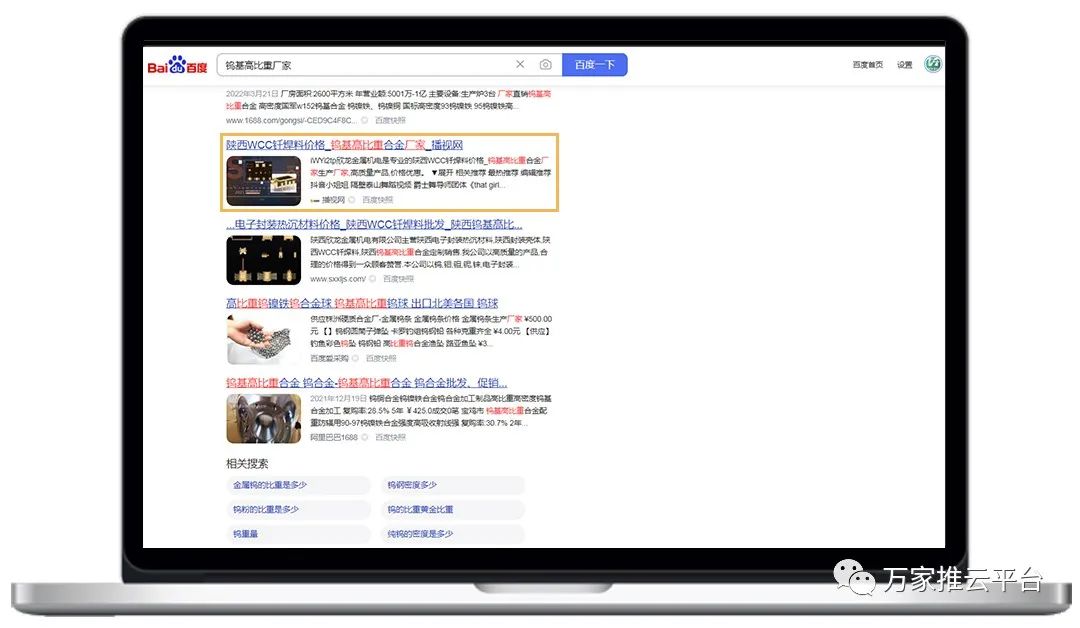Open the 钨基高比重合金 钨合金批发 result title

tap(366, 382)
